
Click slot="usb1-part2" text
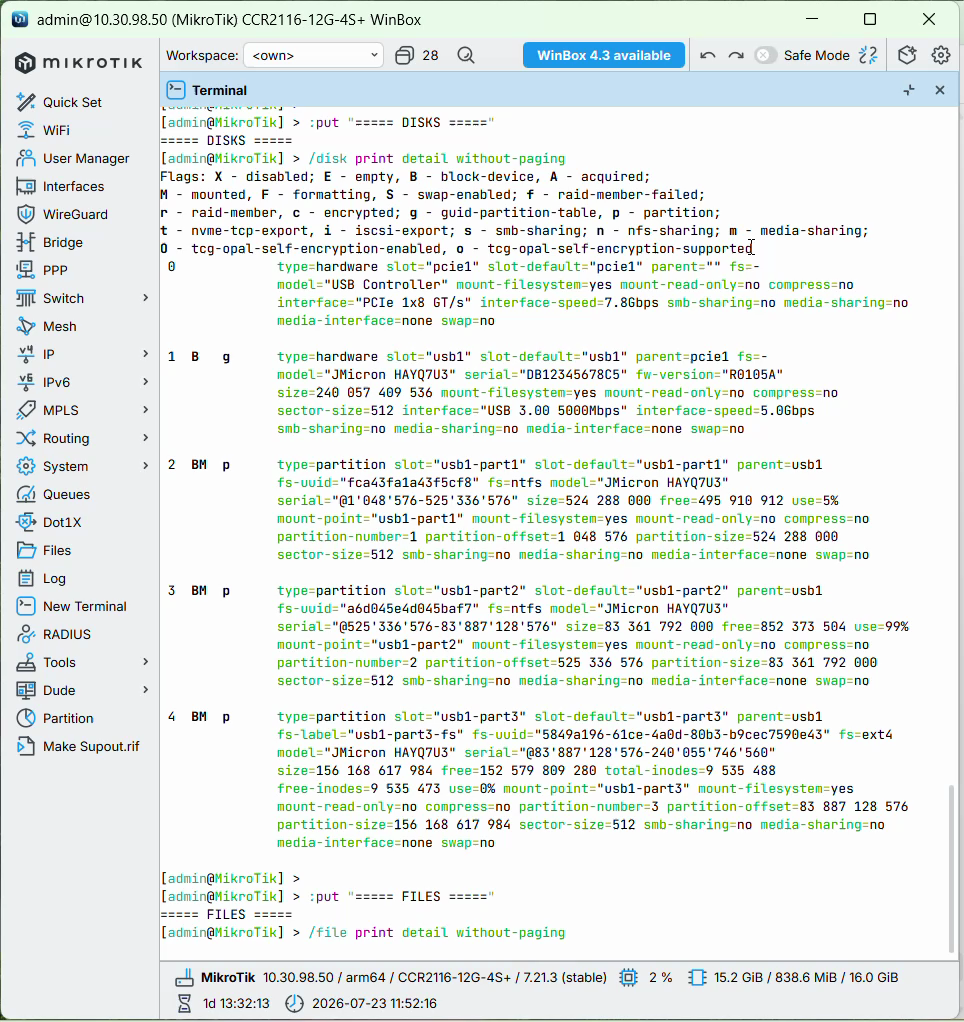tap(460, 591)
